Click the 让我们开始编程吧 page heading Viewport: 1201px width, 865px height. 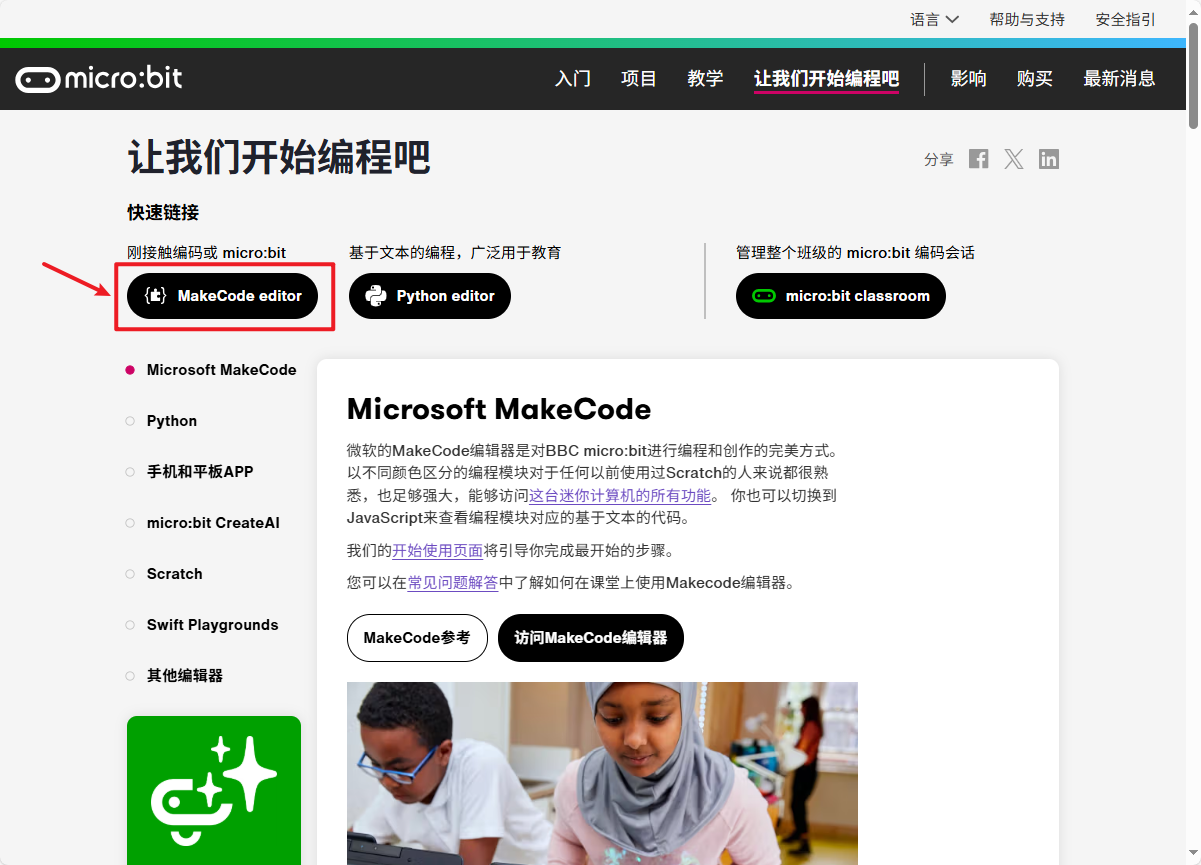click(279, 158)
